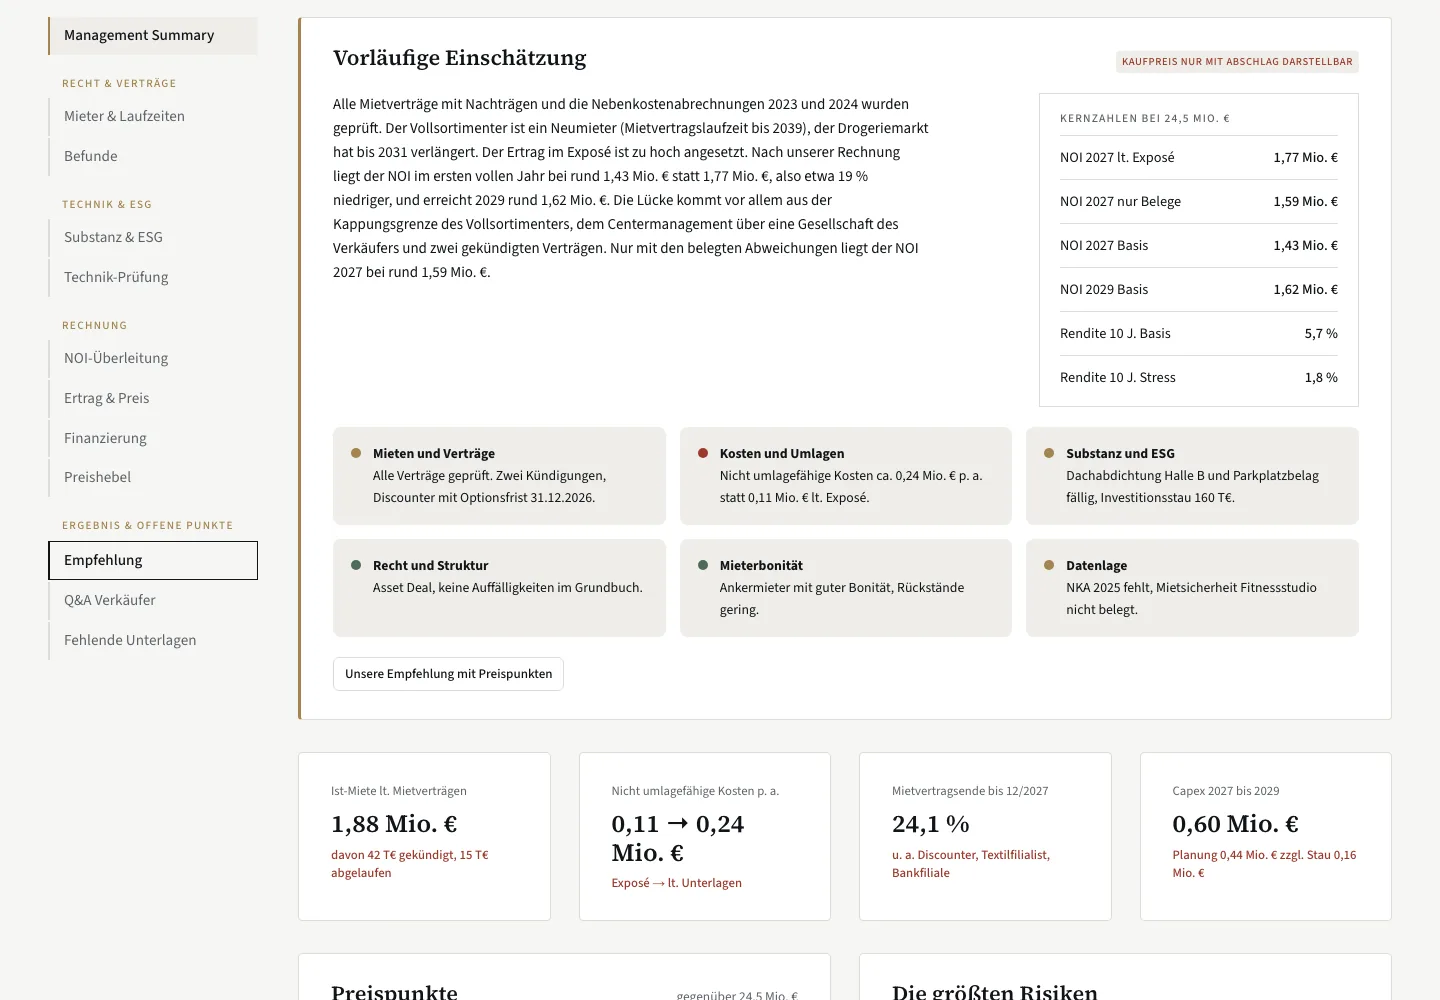
Task: Click the NOI 2027 lt. Exposé row
Action: pos(1199,158)
